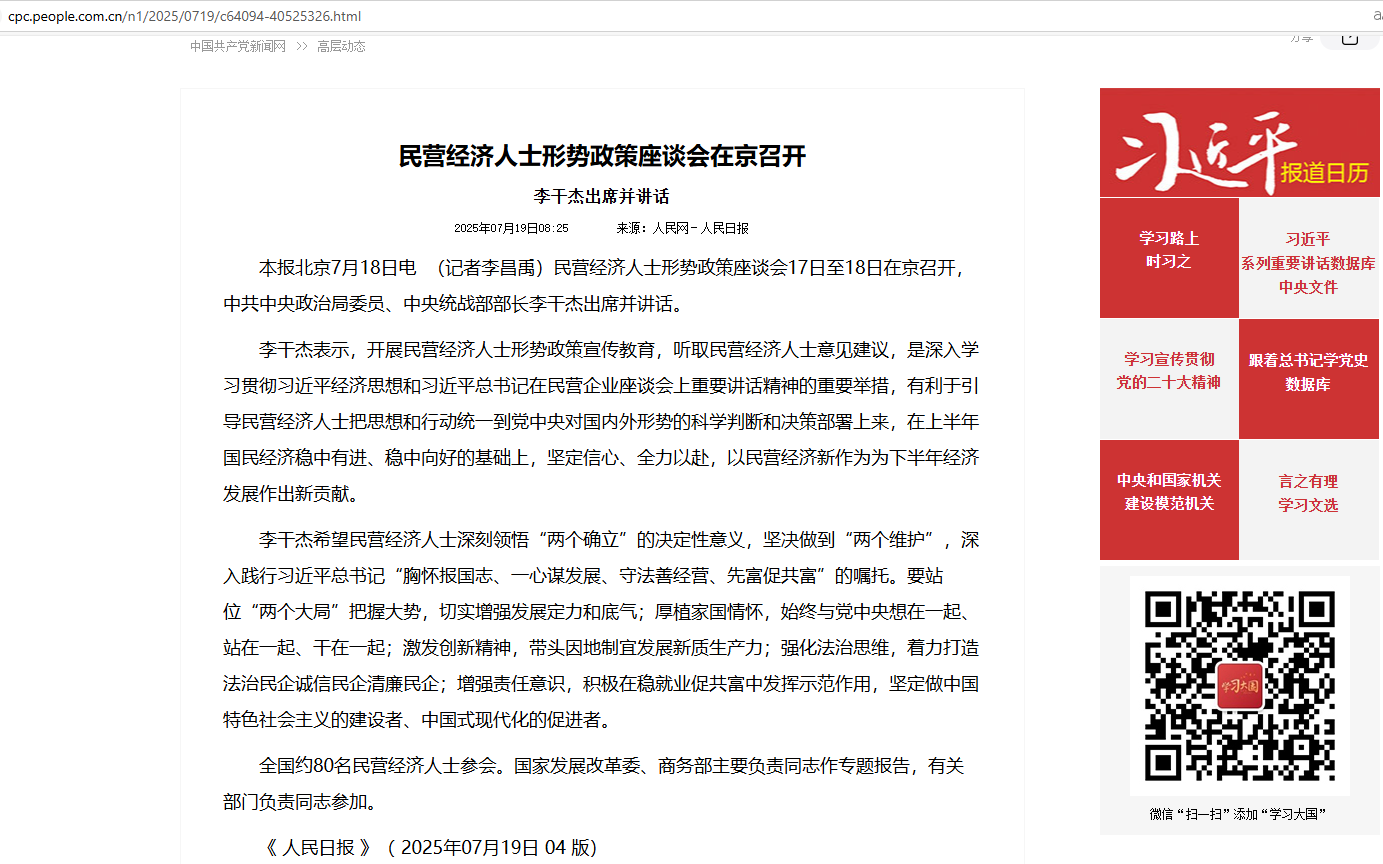Click the partially visible share icon at top right
The width and height of the screenshot is (1383, 864).
point(1349,39)
